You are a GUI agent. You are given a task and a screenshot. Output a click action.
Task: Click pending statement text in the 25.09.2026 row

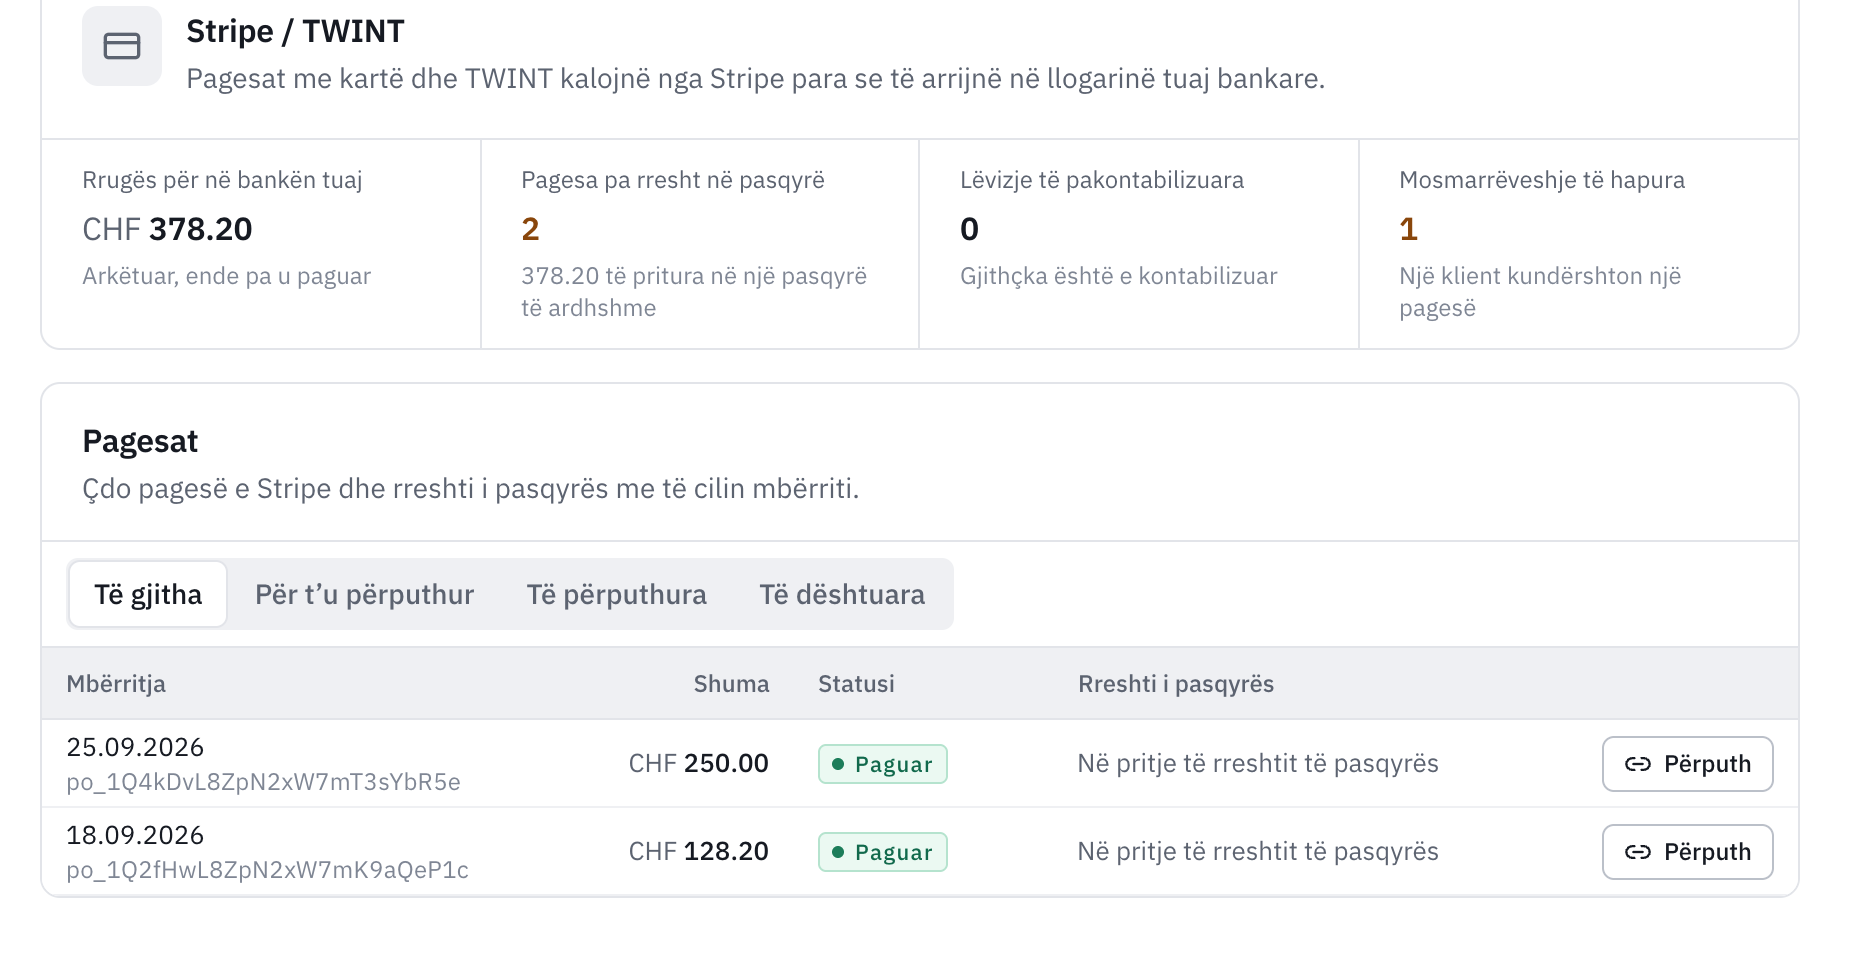(x=1258, y=764)
